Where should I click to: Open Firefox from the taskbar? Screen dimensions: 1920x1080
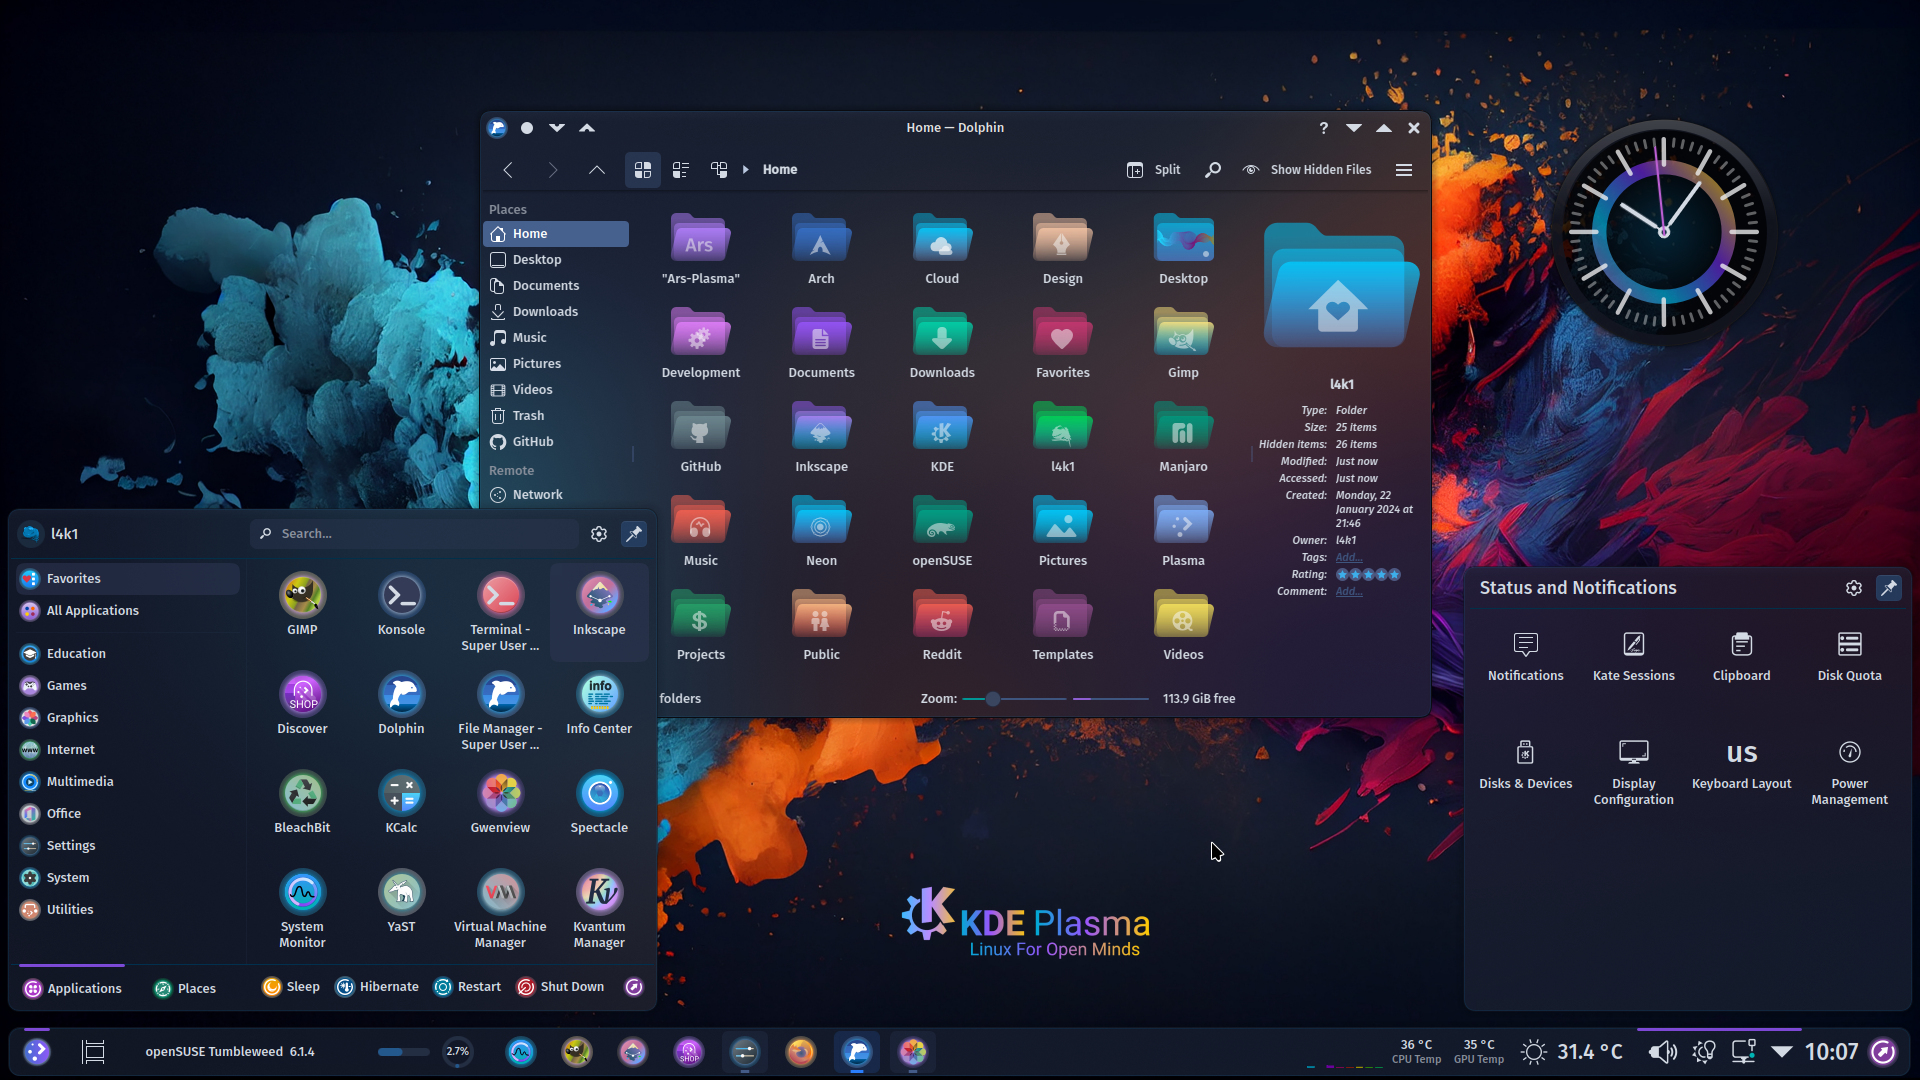click(x=800, y=1052)
